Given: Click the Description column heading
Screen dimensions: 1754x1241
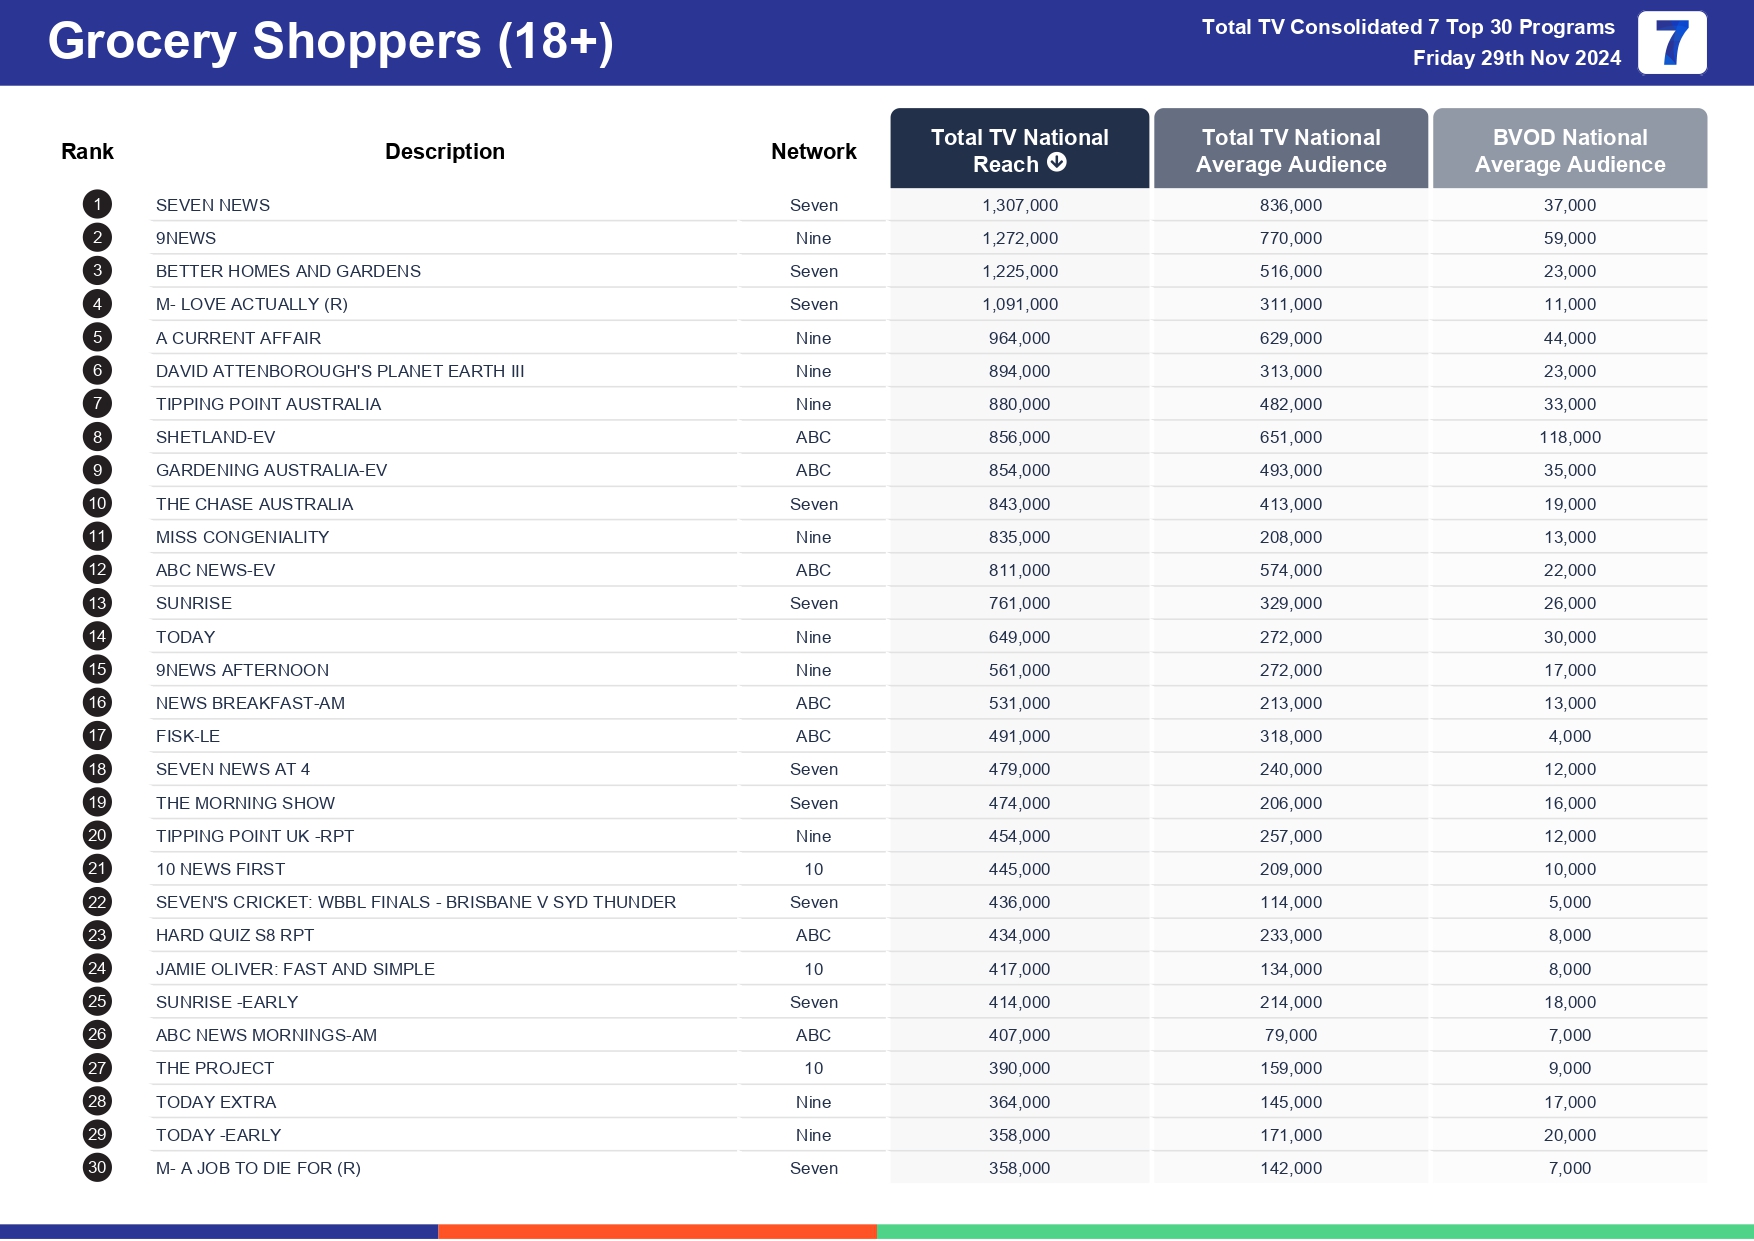Looking at the screenshot, I should tap(444, 152).
